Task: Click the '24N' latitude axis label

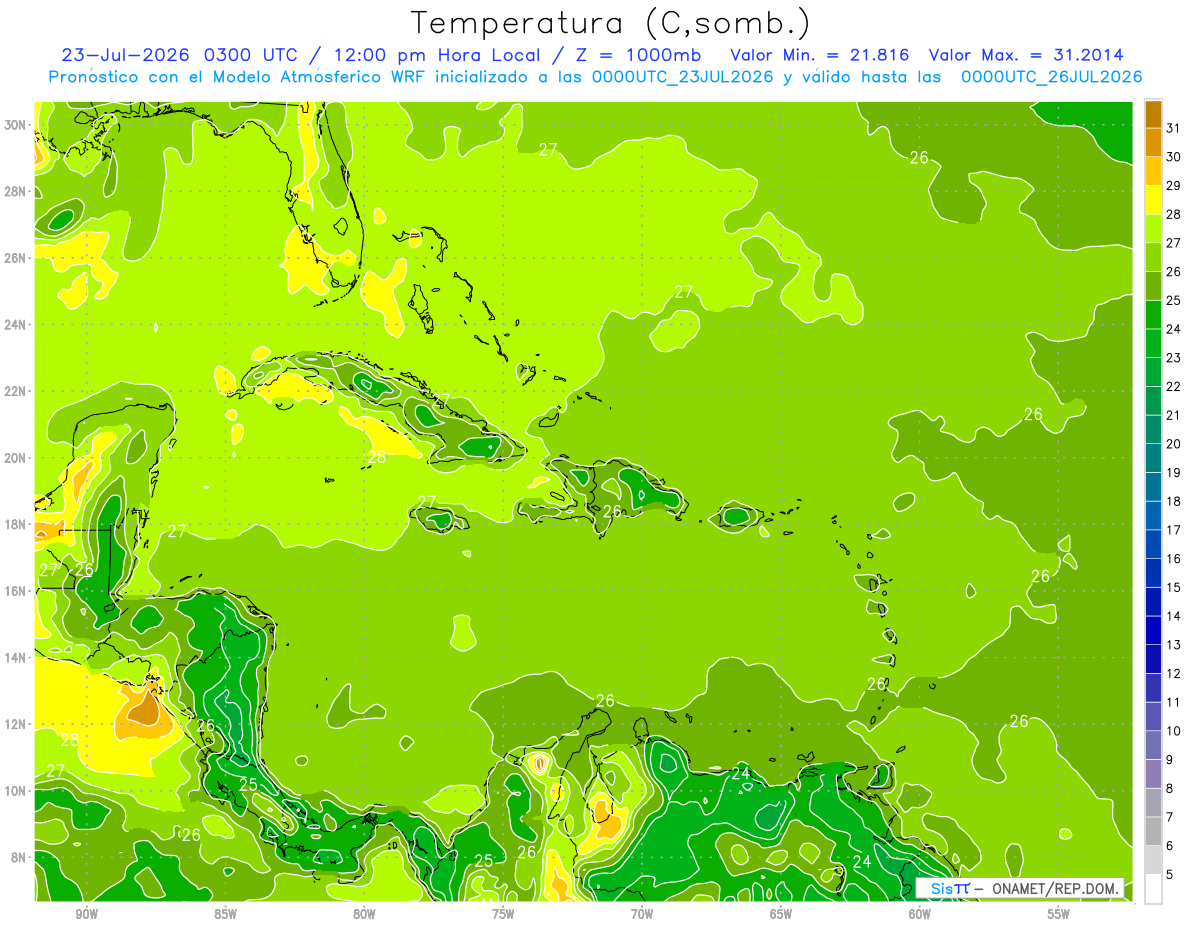Action: click(x=16, y=325)
